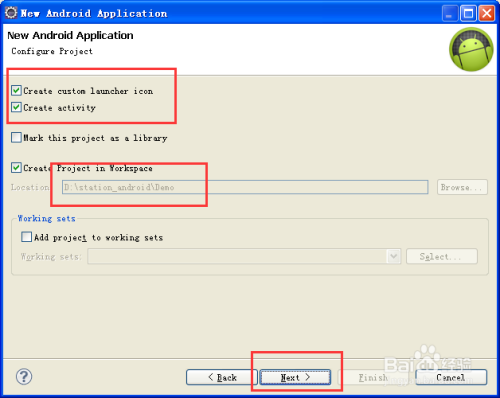Image resolution: width=500 pixels, height=398 pixels.
Task: Open help via the question mark icon
Action: 24,377
